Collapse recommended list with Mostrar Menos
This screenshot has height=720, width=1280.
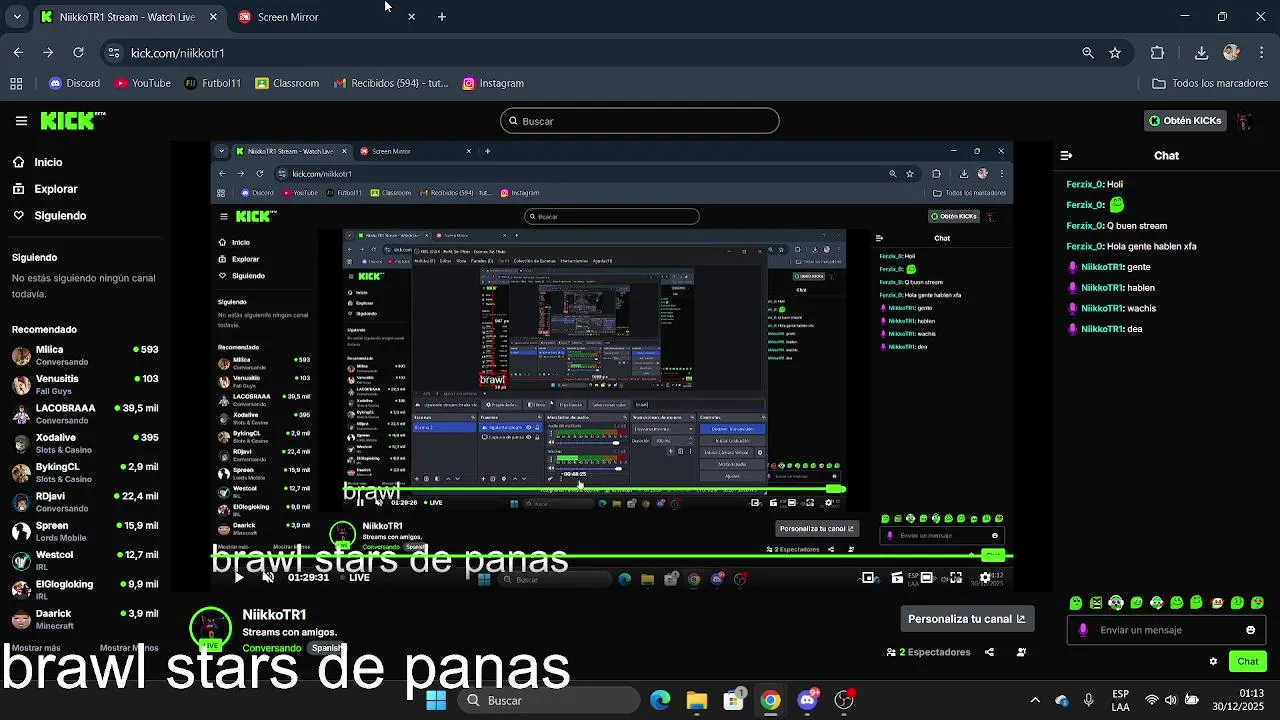(131, 648)
